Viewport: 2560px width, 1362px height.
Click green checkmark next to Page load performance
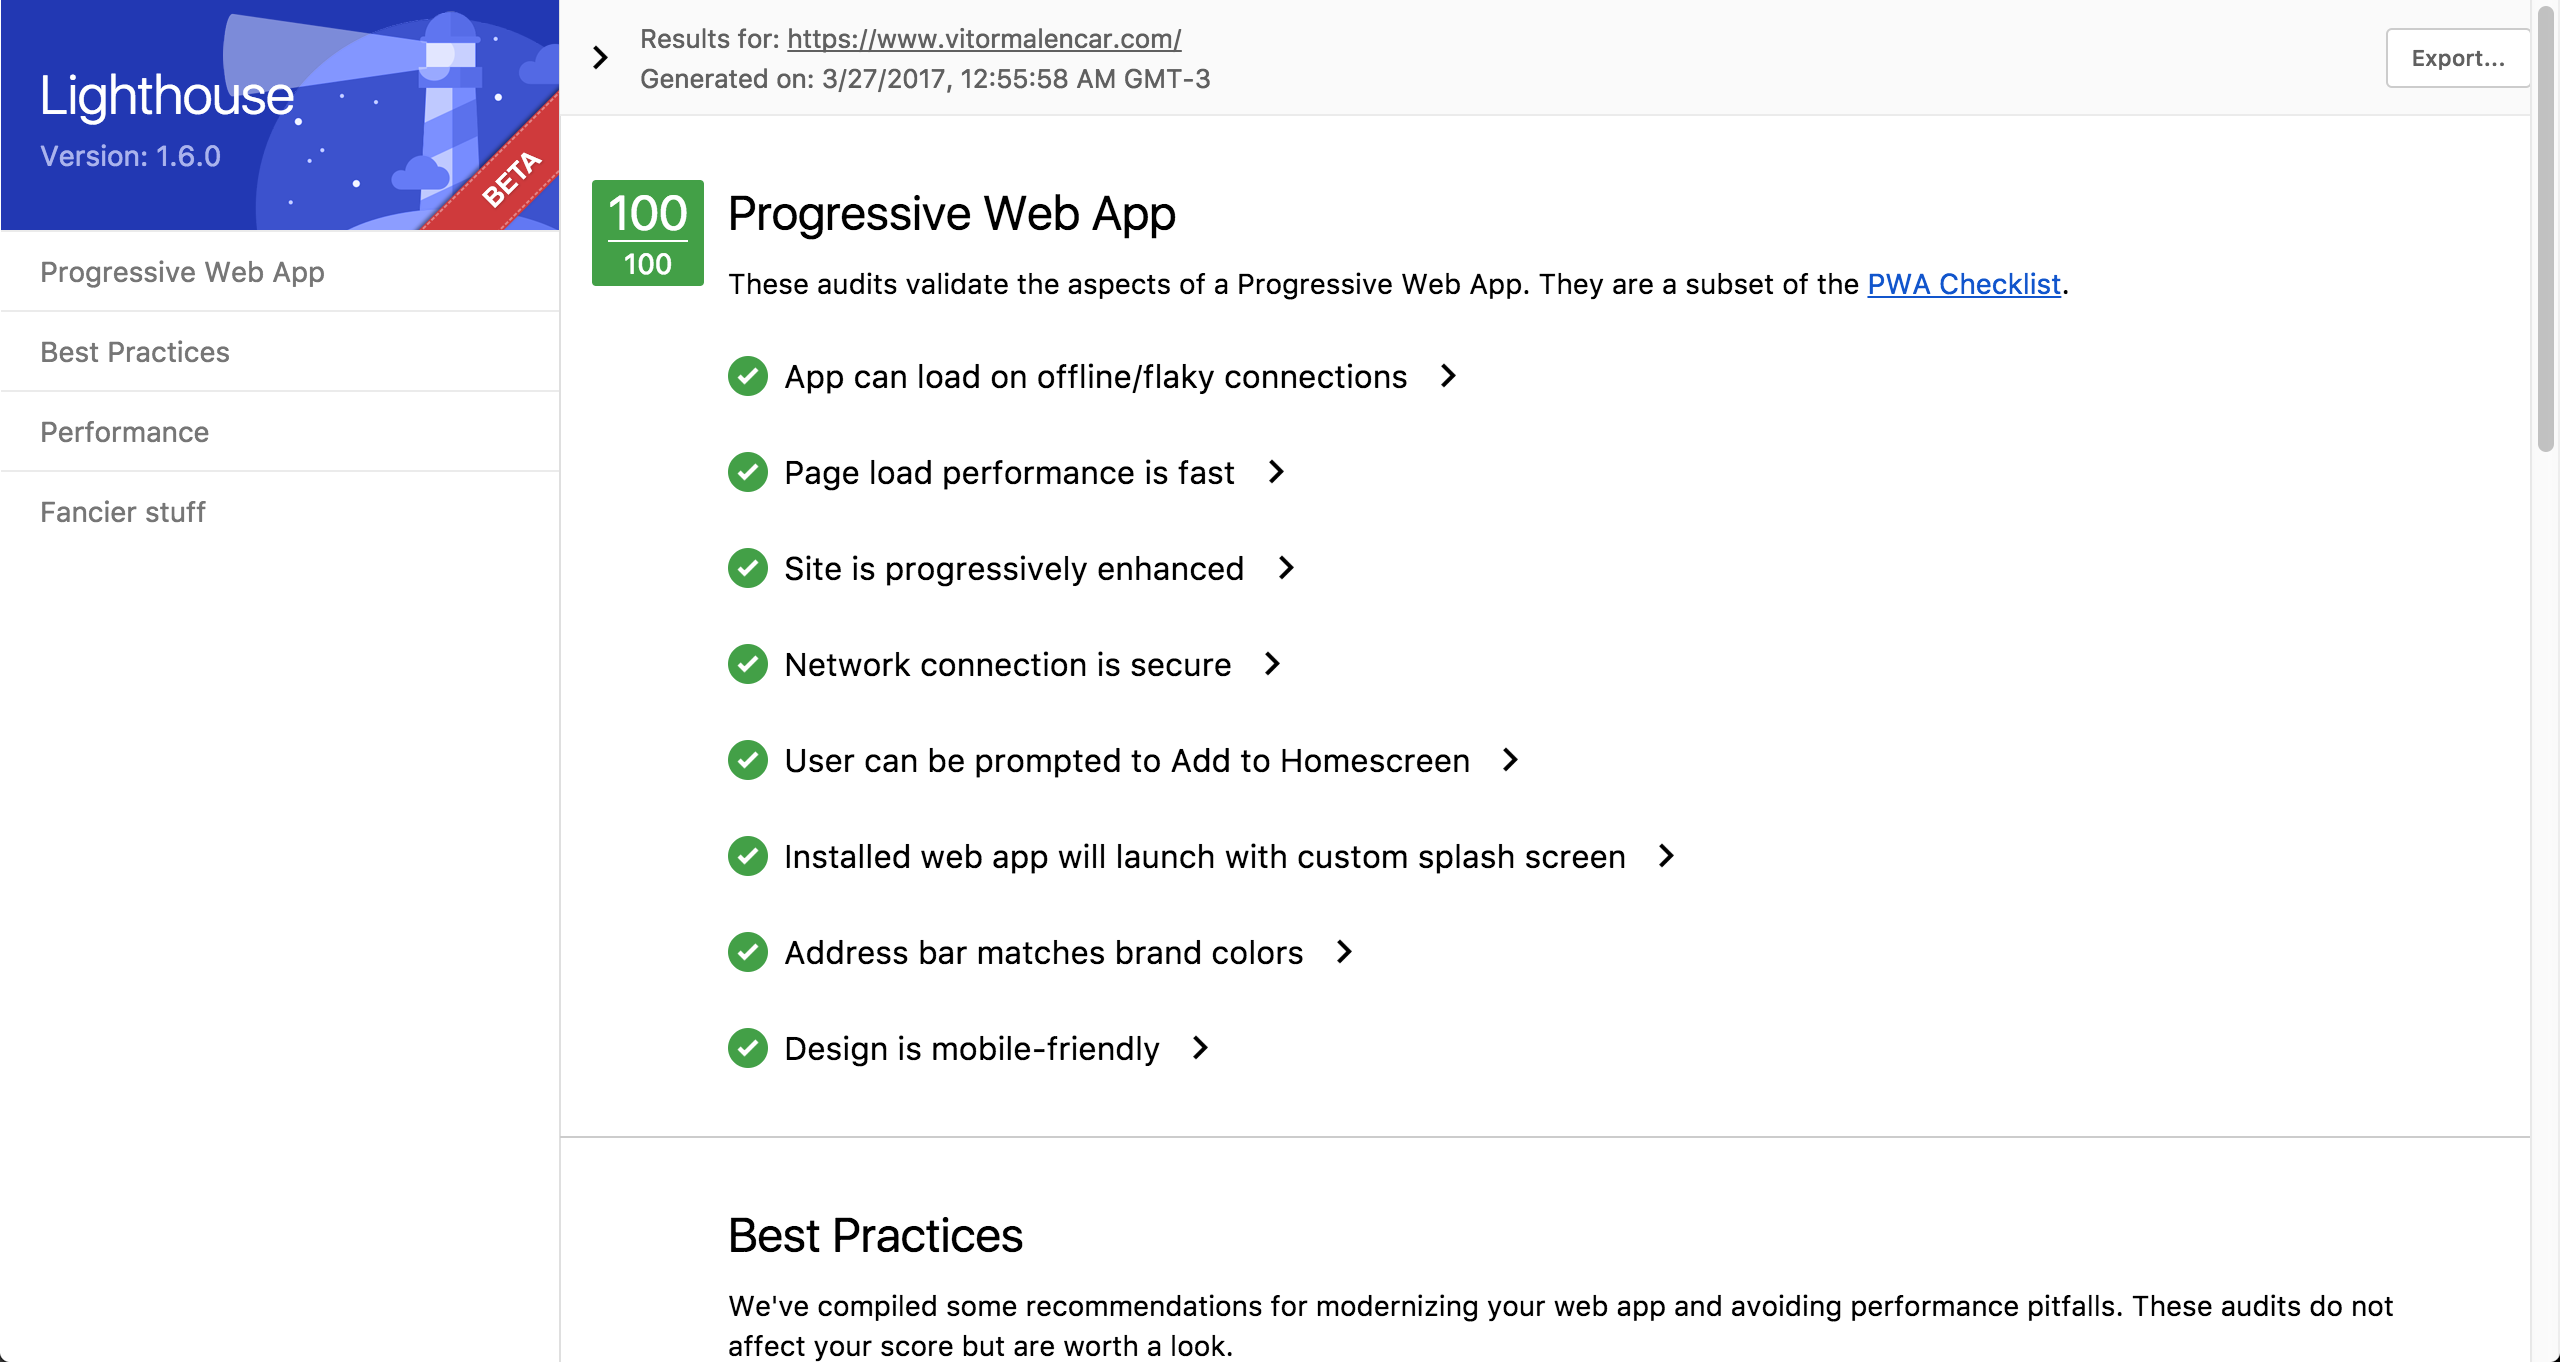pos(747,473)
